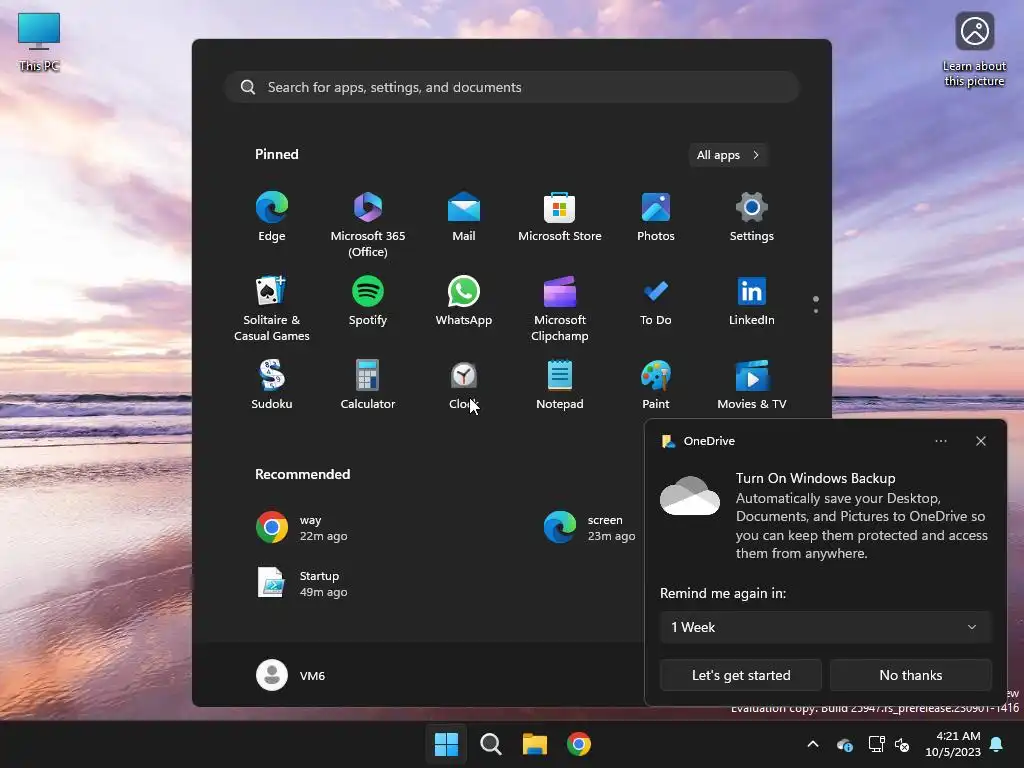Open recommended 'Startup' file
Image resolution: width=1024 pixels, height=768 pixels.
[302, 583]
